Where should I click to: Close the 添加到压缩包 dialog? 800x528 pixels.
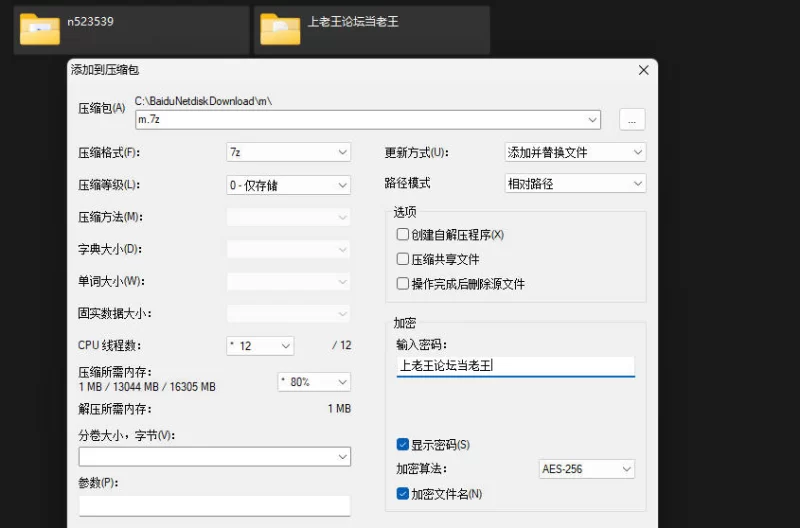tap(643, 70)
